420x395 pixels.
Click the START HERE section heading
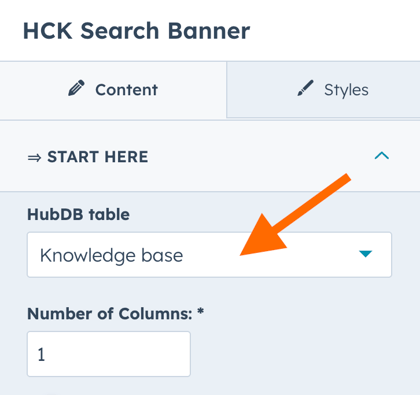tap(98, 157)
